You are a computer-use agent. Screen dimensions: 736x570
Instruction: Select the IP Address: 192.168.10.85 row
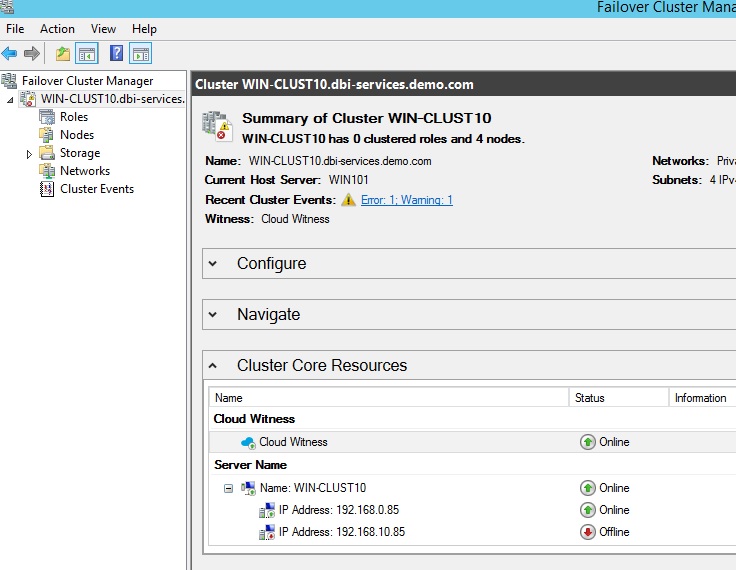472,532
